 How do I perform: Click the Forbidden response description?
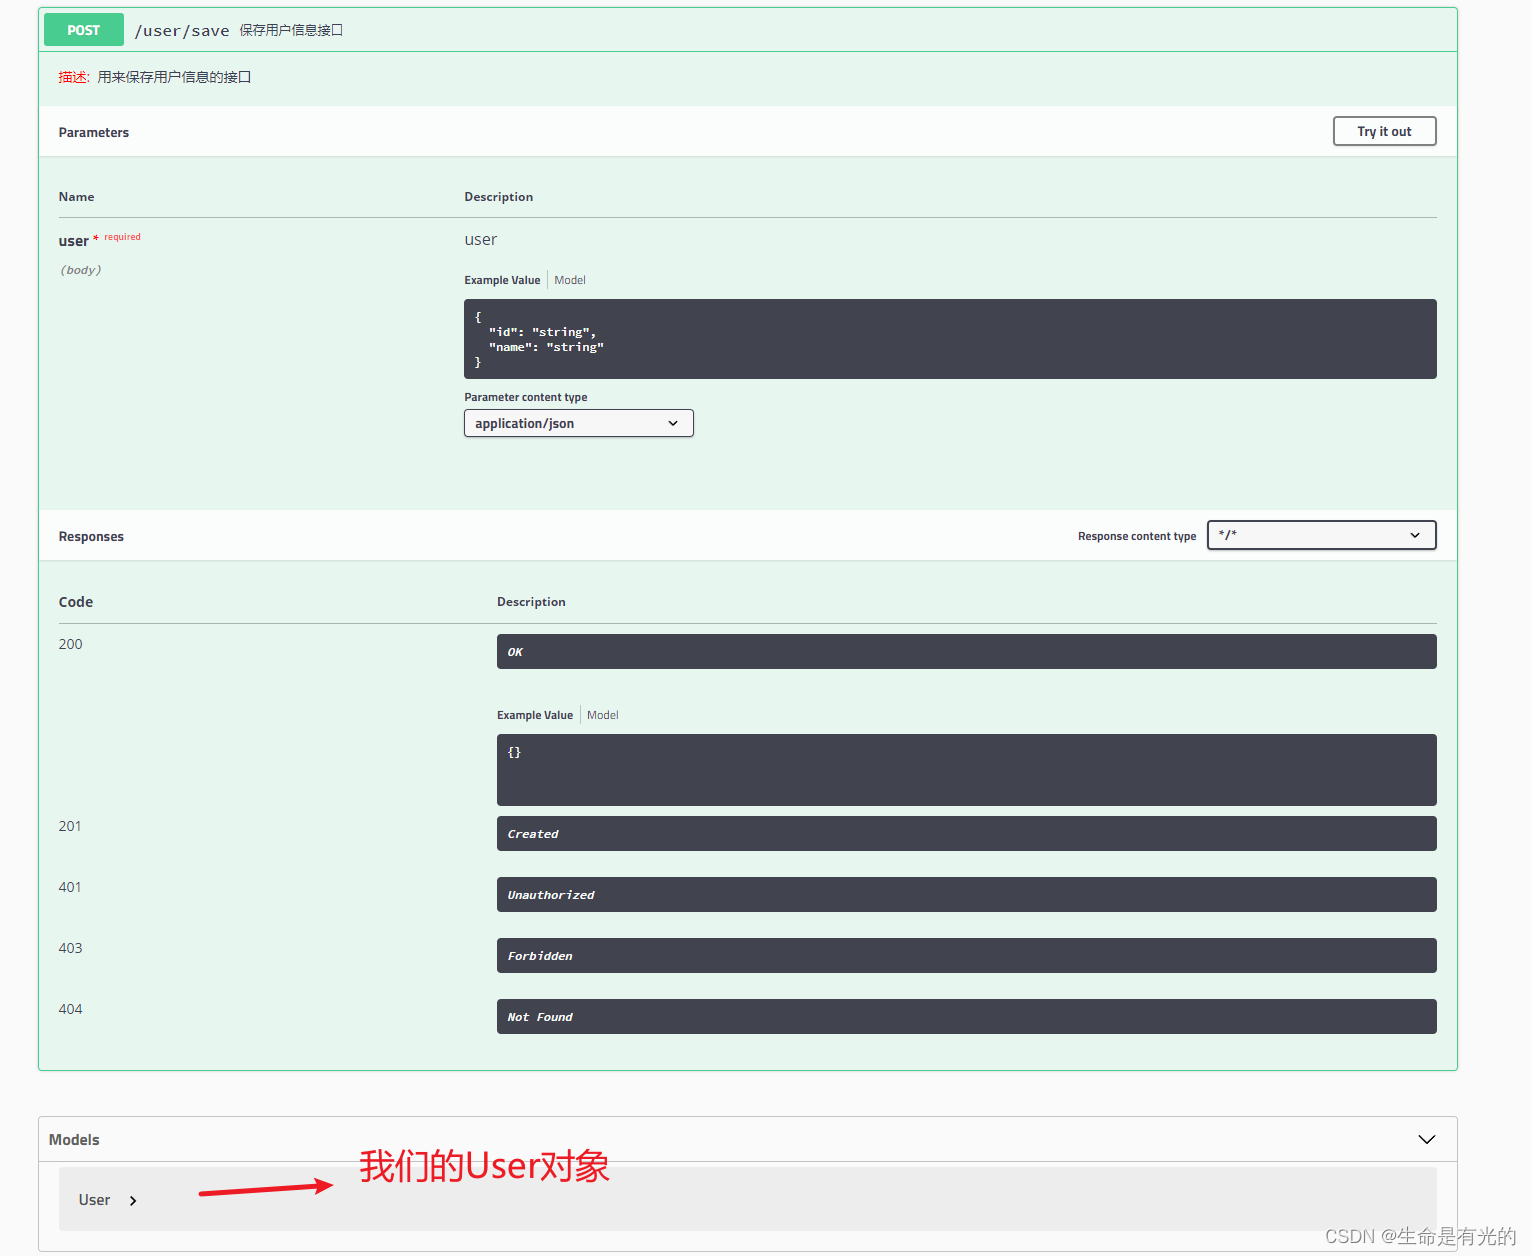[x=966, y=956]
